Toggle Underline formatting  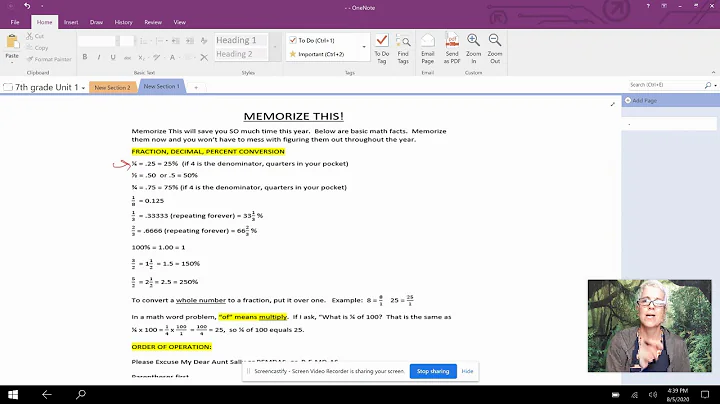point(113,57)
